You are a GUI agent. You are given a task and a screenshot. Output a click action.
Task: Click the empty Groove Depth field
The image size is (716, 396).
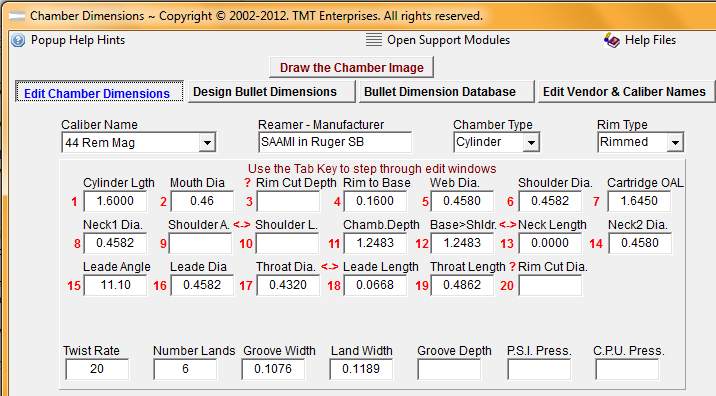(449, 370)
